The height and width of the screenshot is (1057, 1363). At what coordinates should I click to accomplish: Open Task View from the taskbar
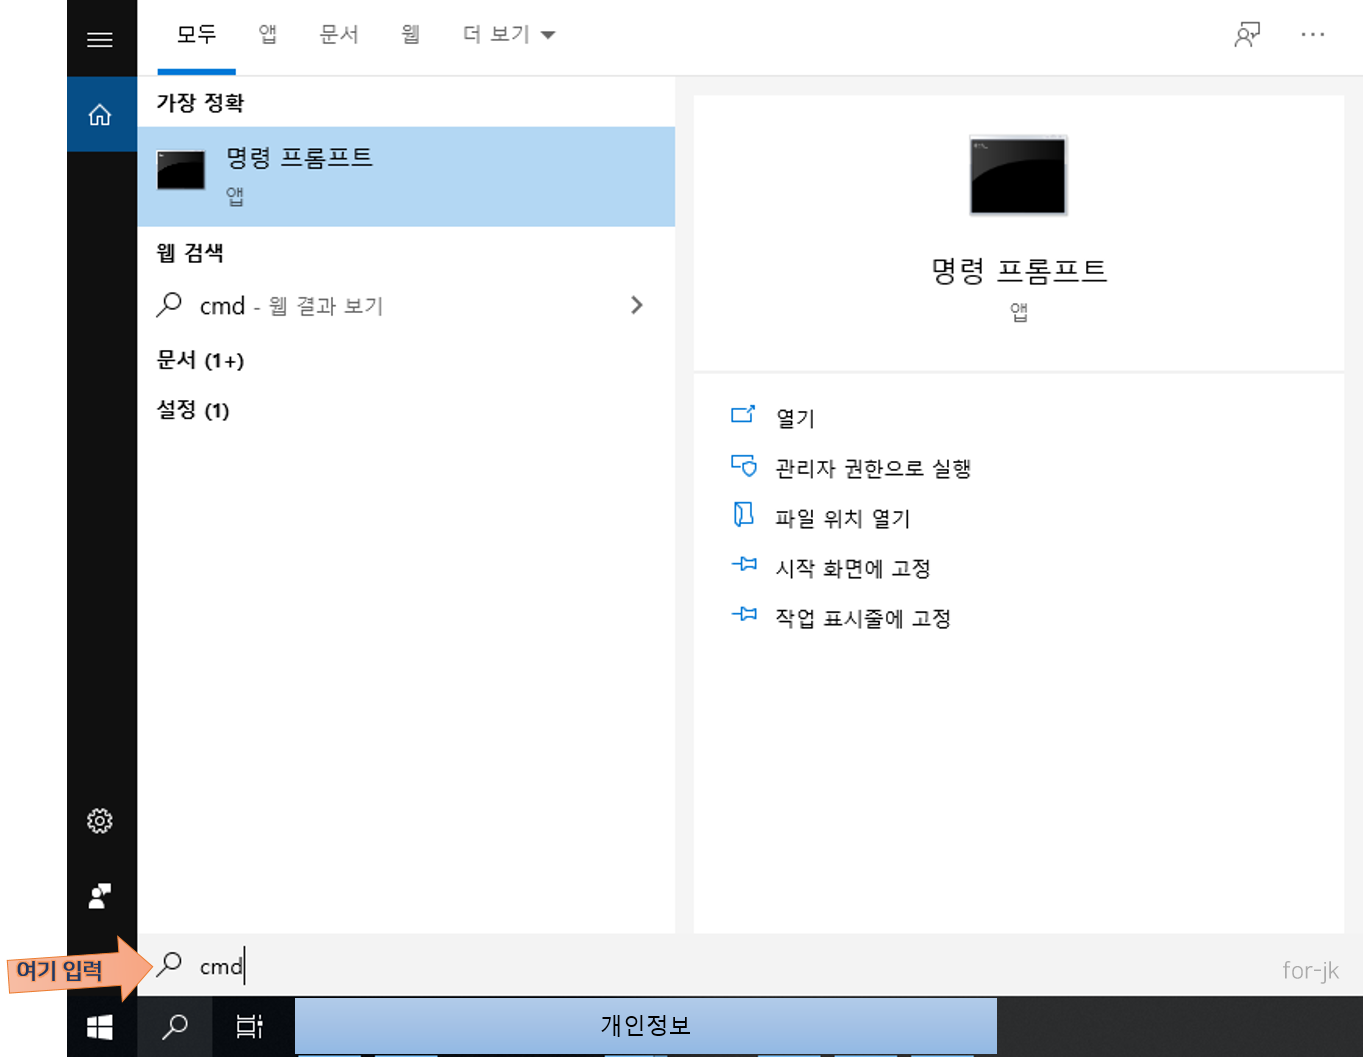(x=249, y=1026)
